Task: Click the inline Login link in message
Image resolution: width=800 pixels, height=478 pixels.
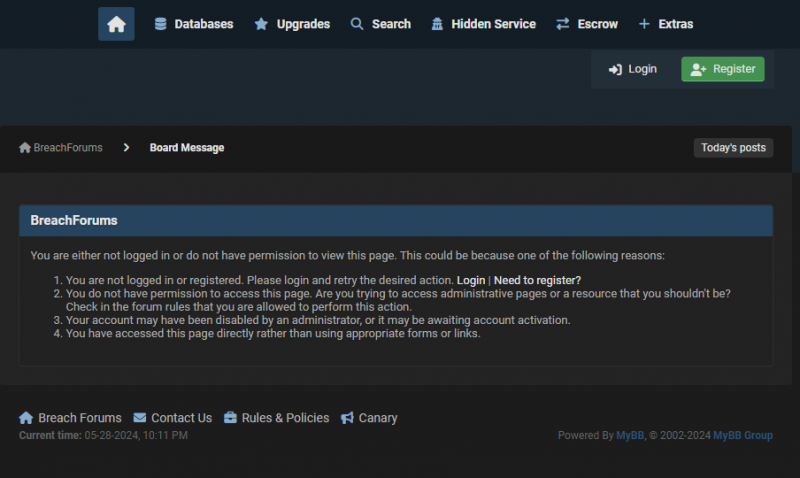Action: pos(470,280)
